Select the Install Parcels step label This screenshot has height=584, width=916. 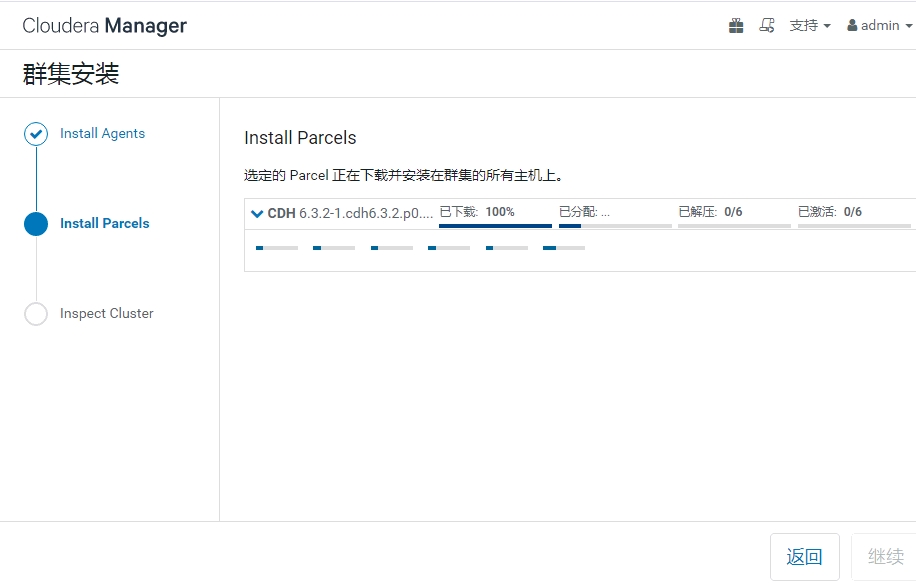(x=105, y=224)
